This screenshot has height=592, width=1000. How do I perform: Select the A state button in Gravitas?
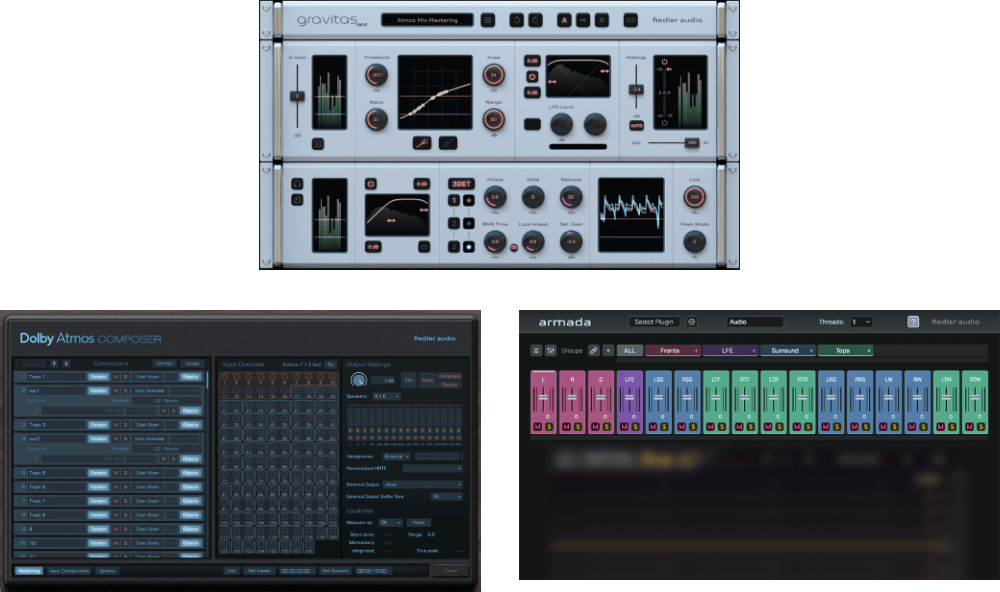pyautogui.click(x=564, y=20)
